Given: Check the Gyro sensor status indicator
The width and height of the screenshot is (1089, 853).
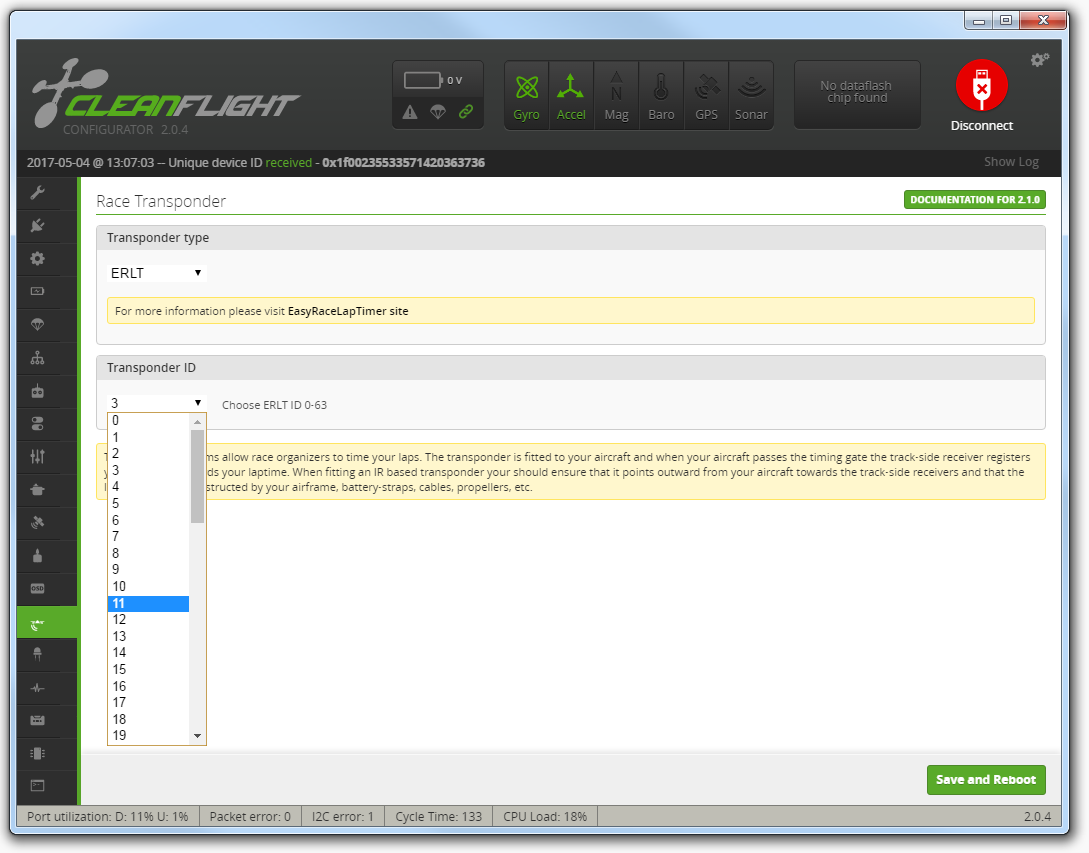Looking at the screenshot, I should (x=526, y=94).
